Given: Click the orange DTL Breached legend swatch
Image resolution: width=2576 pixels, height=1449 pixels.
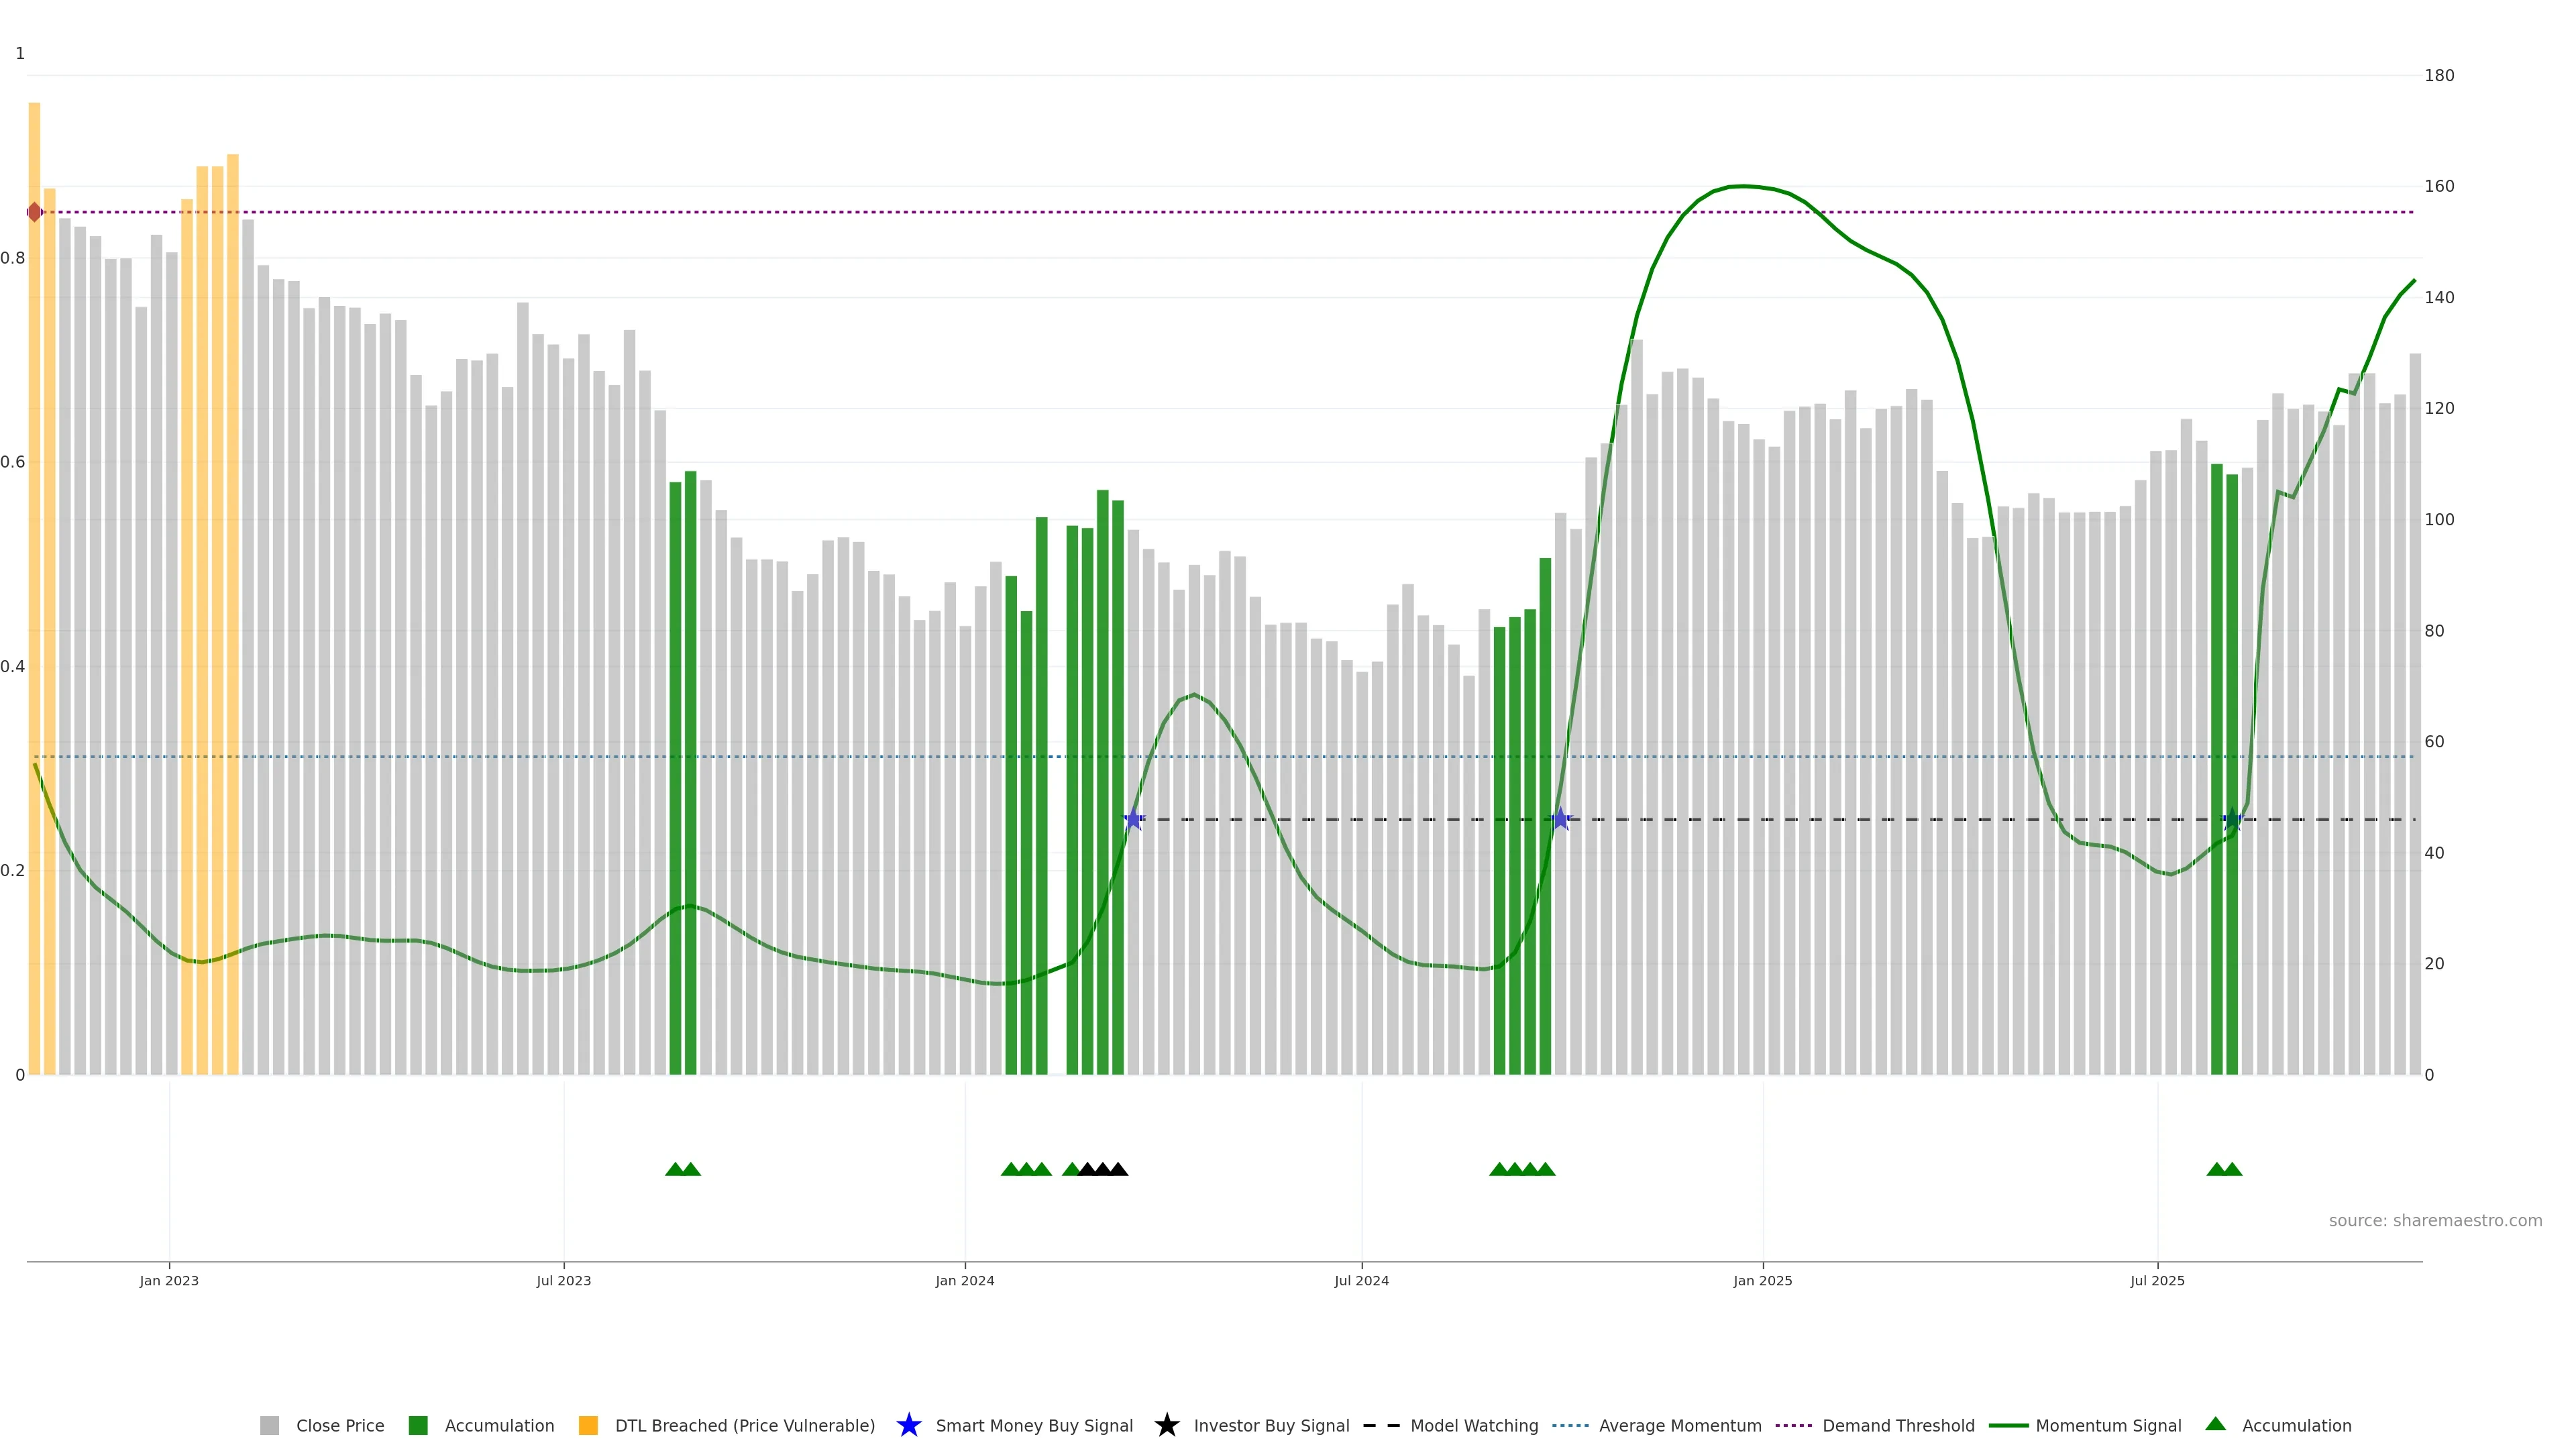Looking at the screenshot, I should click(x=588, y=1425).
